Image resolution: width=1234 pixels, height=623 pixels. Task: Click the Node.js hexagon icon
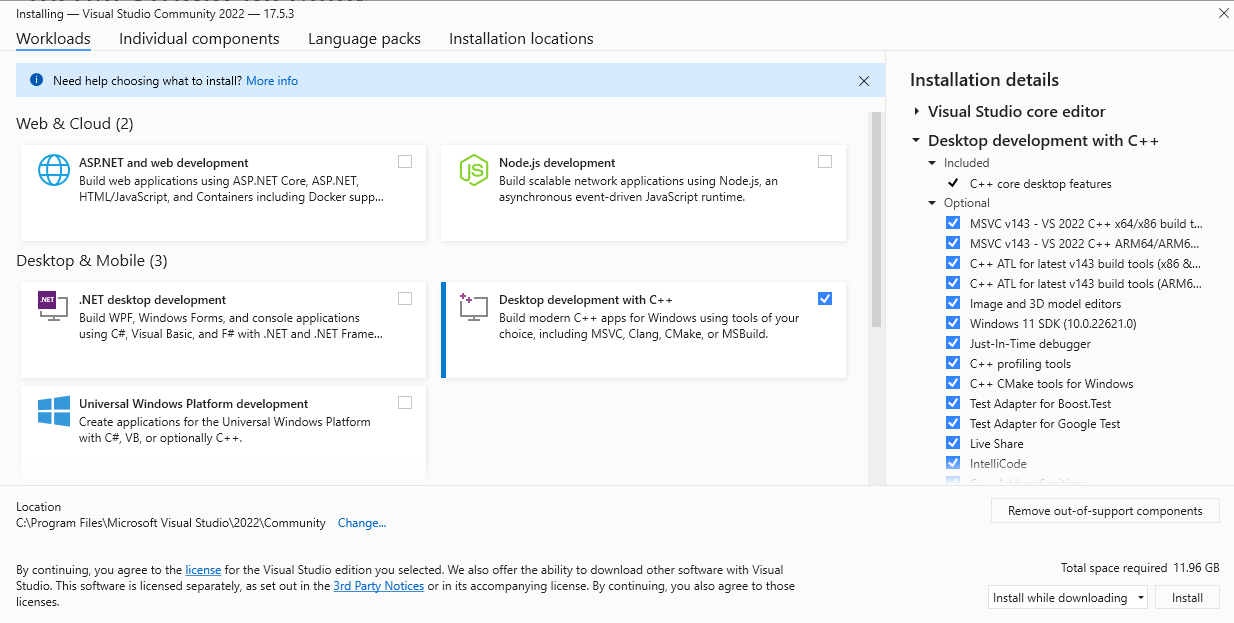[474, 170]
